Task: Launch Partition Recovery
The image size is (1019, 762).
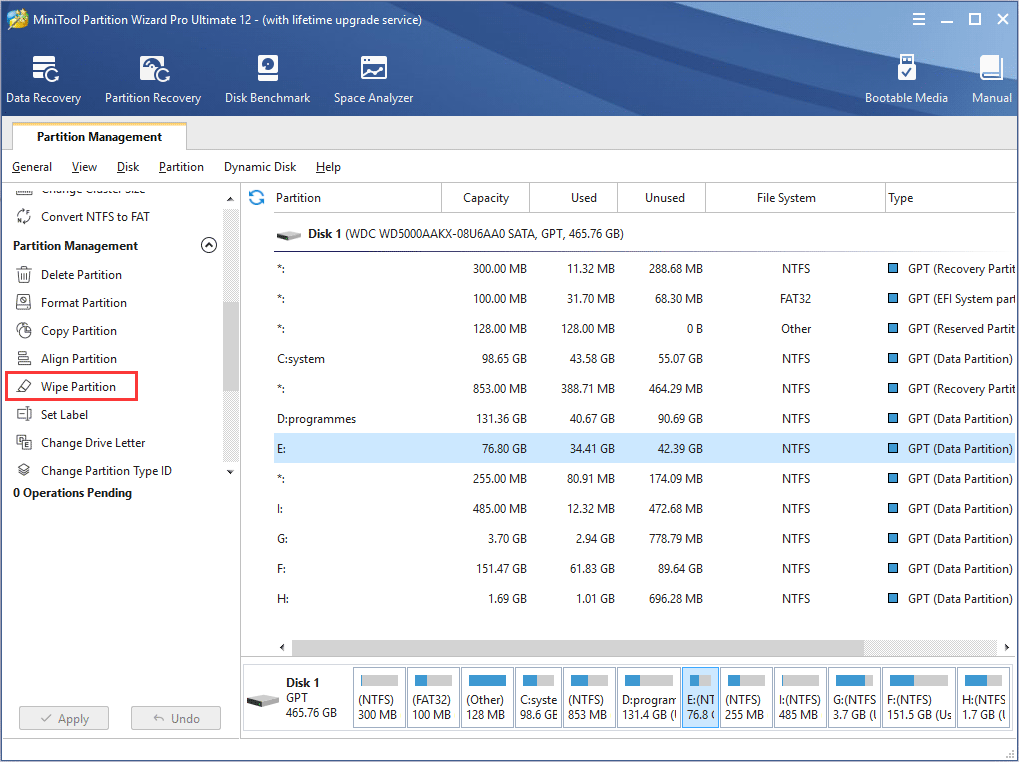Action: tap(152, 78)
